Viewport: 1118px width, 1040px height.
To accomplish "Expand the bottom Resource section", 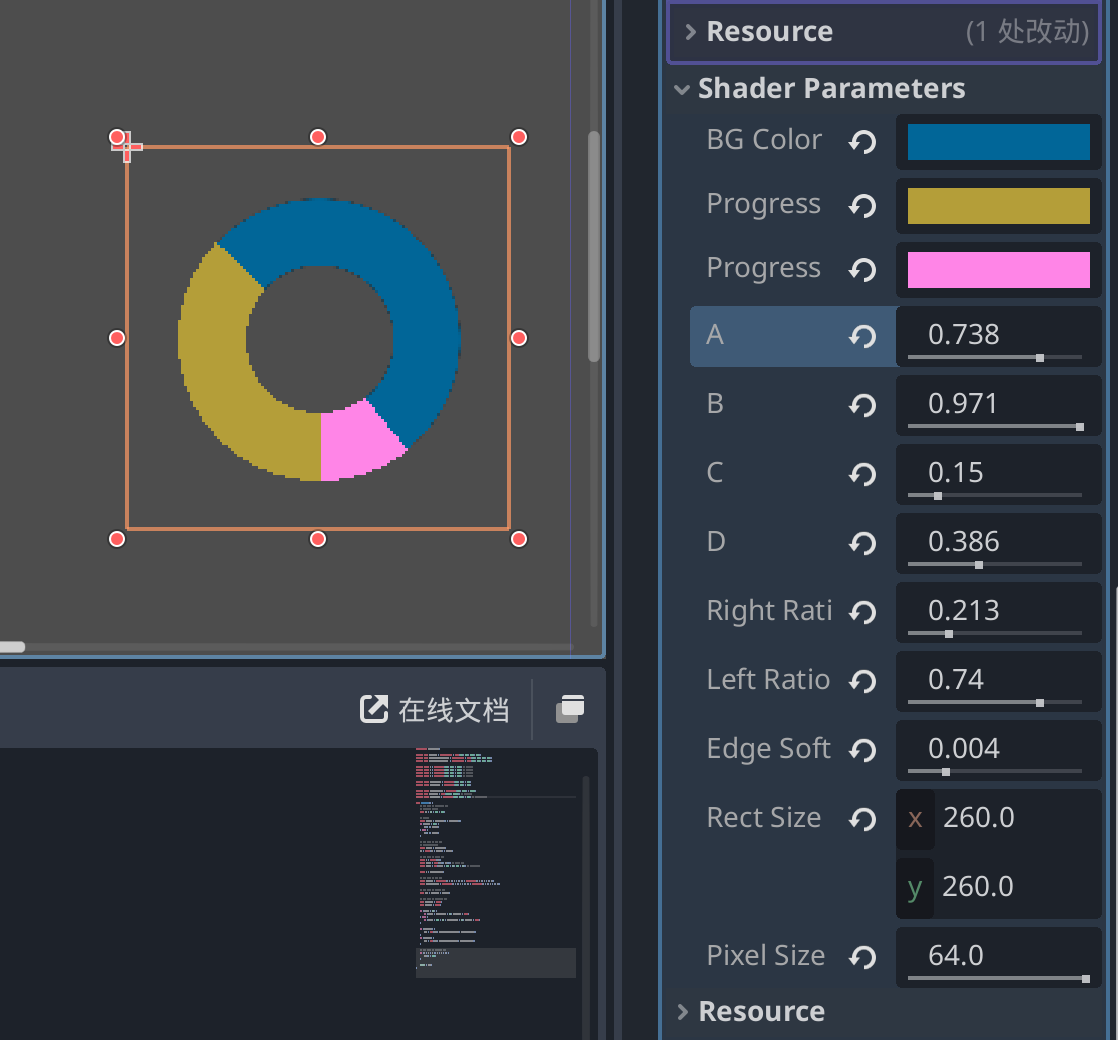I will (x=682, y=1011).
